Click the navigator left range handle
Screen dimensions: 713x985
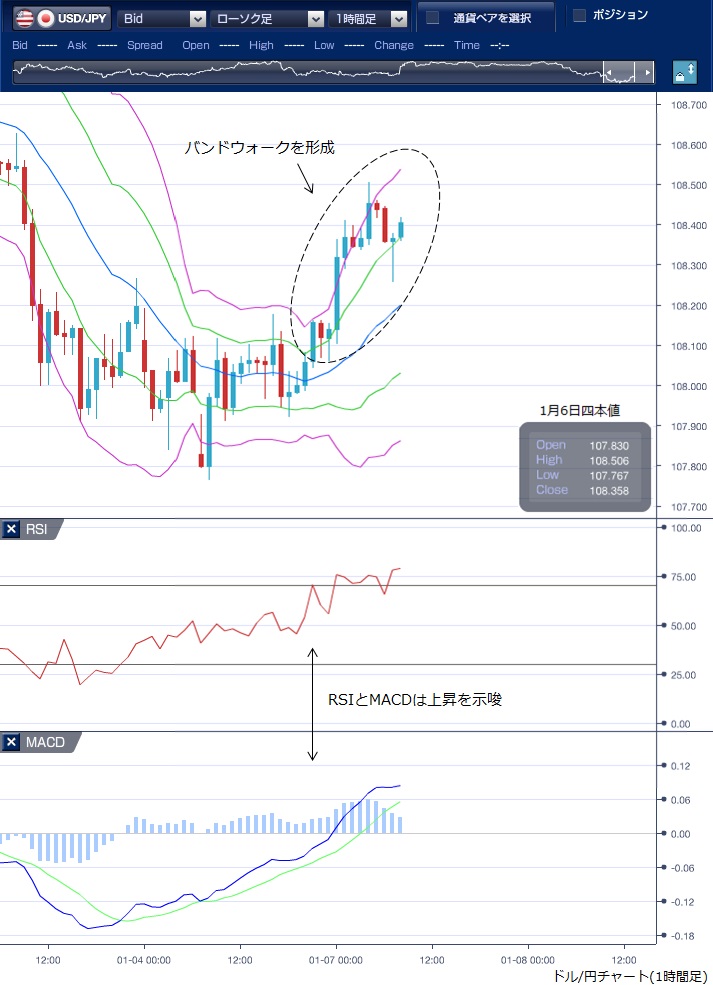tap(607, 74)
